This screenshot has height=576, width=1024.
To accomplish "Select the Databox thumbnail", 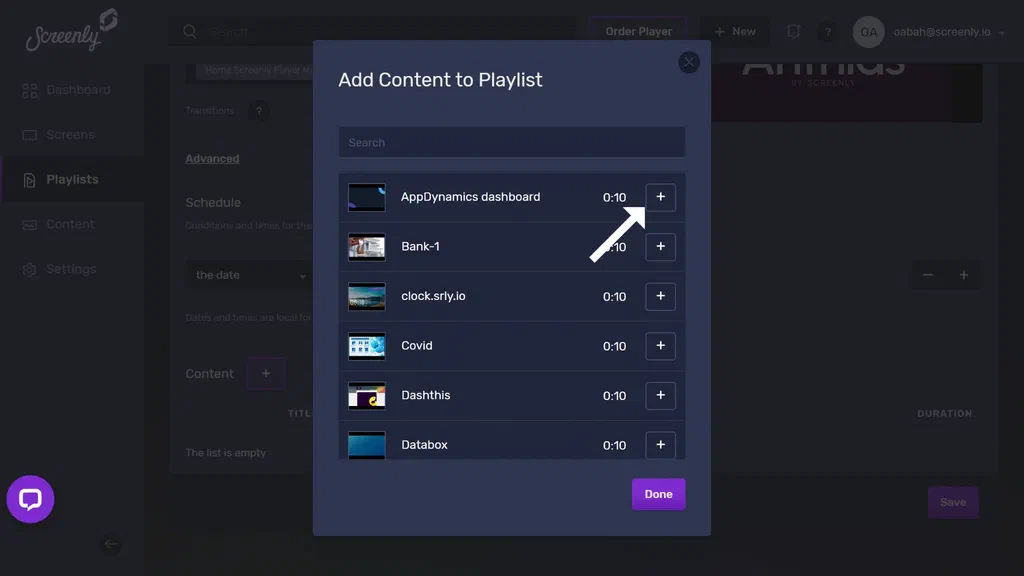I will pos(366,445).
